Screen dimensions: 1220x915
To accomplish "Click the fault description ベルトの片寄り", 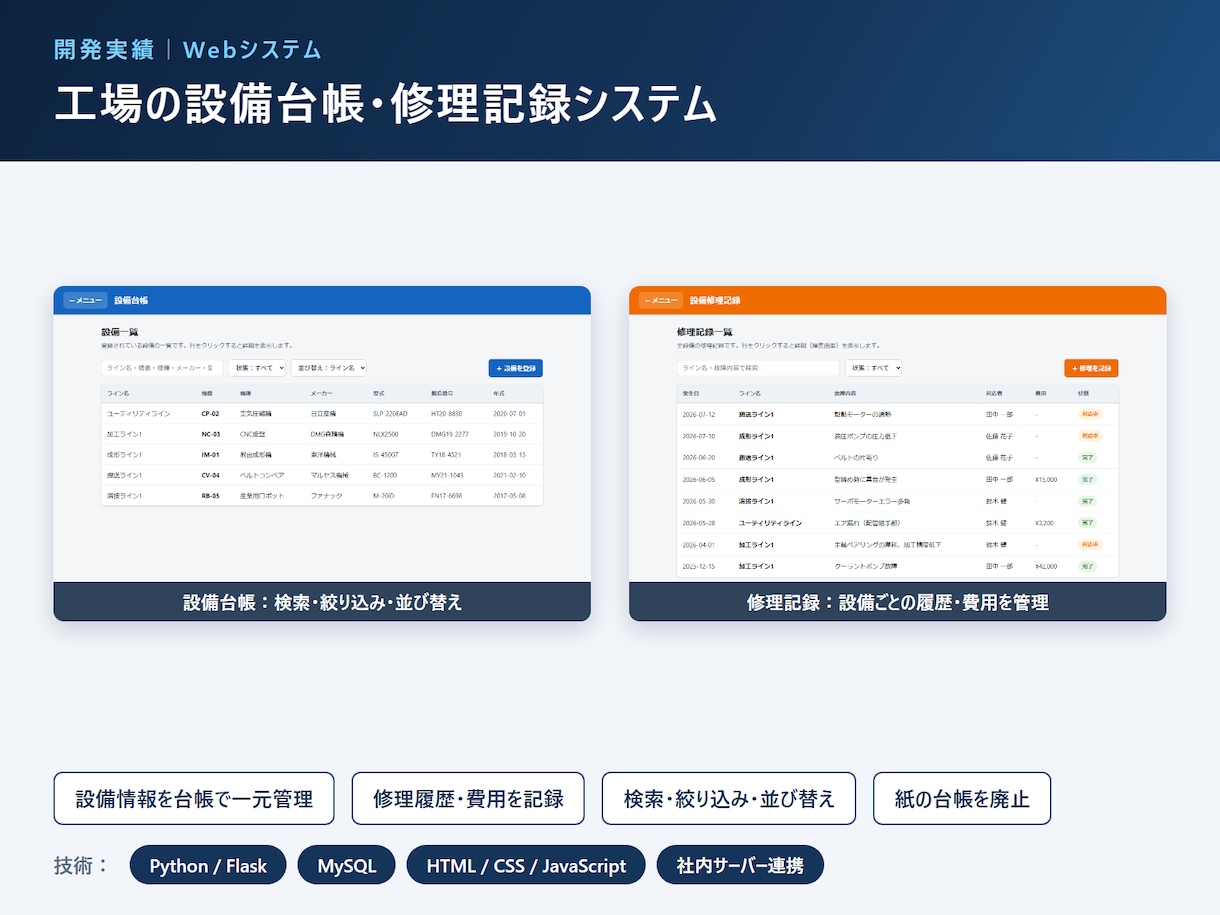I will 857,457.
